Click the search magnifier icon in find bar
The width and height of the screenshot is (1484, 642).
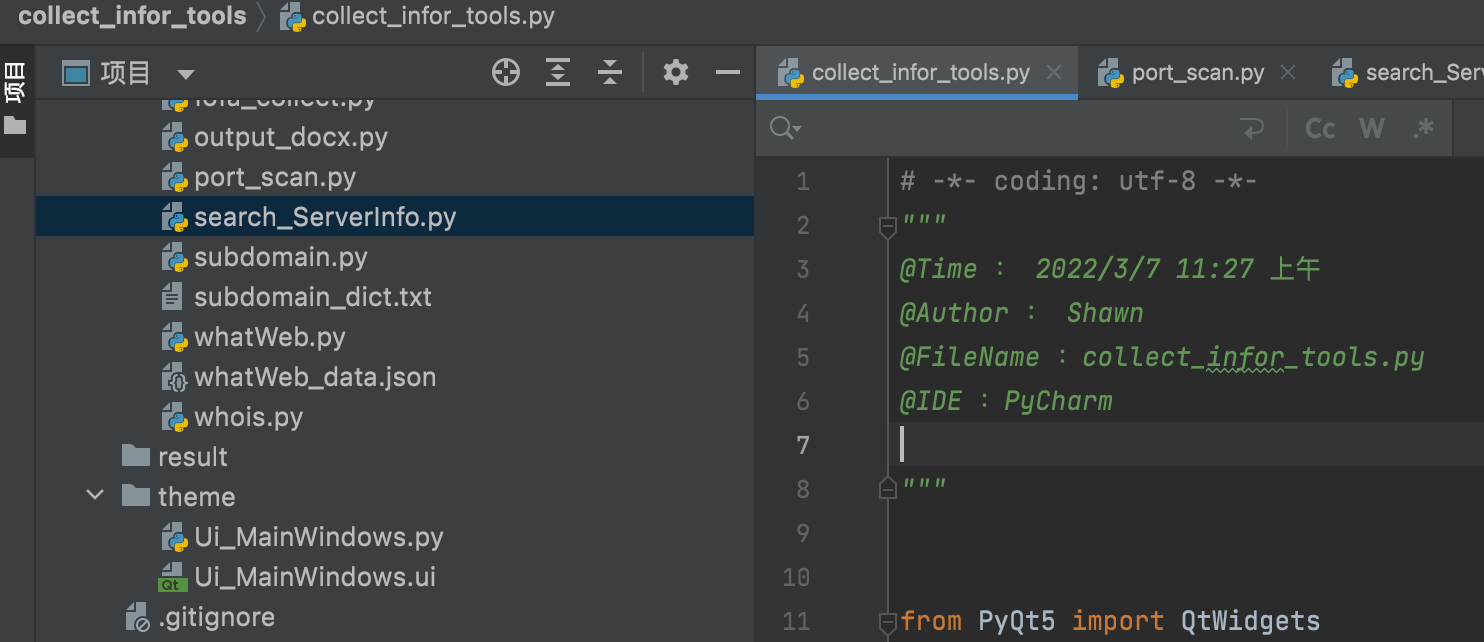point(783,128)
